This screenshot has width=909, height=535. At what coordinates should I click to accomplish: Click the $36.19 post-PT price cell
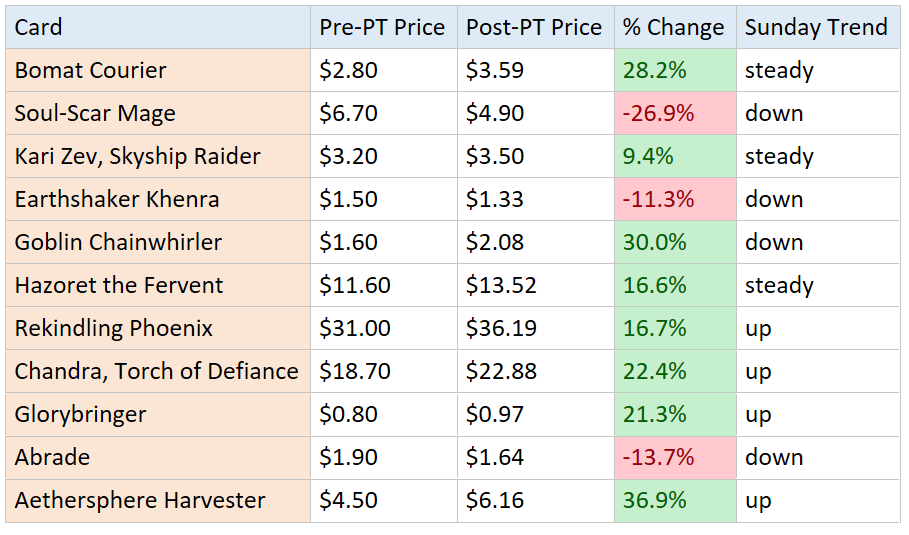coord(535,329)
